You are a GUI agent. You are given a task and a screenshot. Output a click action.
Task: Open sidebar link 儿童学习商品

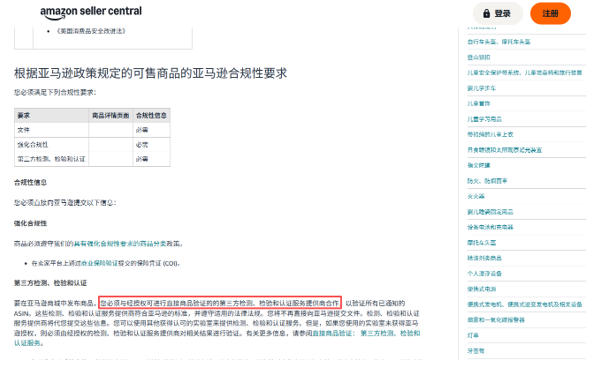click(x=485, y=119)
